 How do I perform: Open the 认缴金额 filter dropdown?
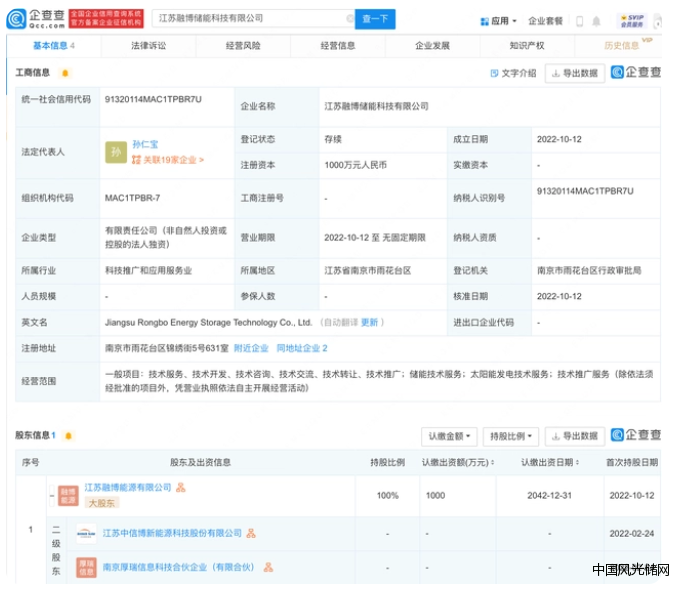[x=449, y=436]
